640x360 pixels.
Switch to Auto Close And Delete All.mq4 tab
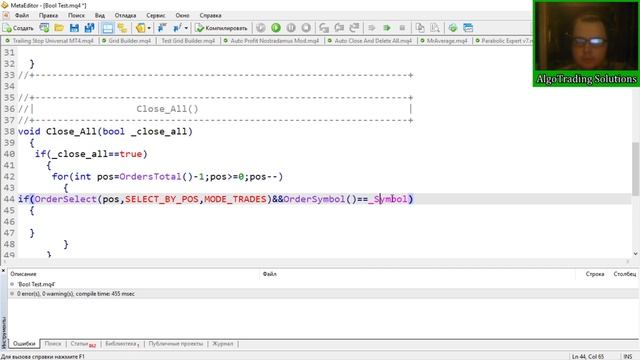tap(370, 41)
